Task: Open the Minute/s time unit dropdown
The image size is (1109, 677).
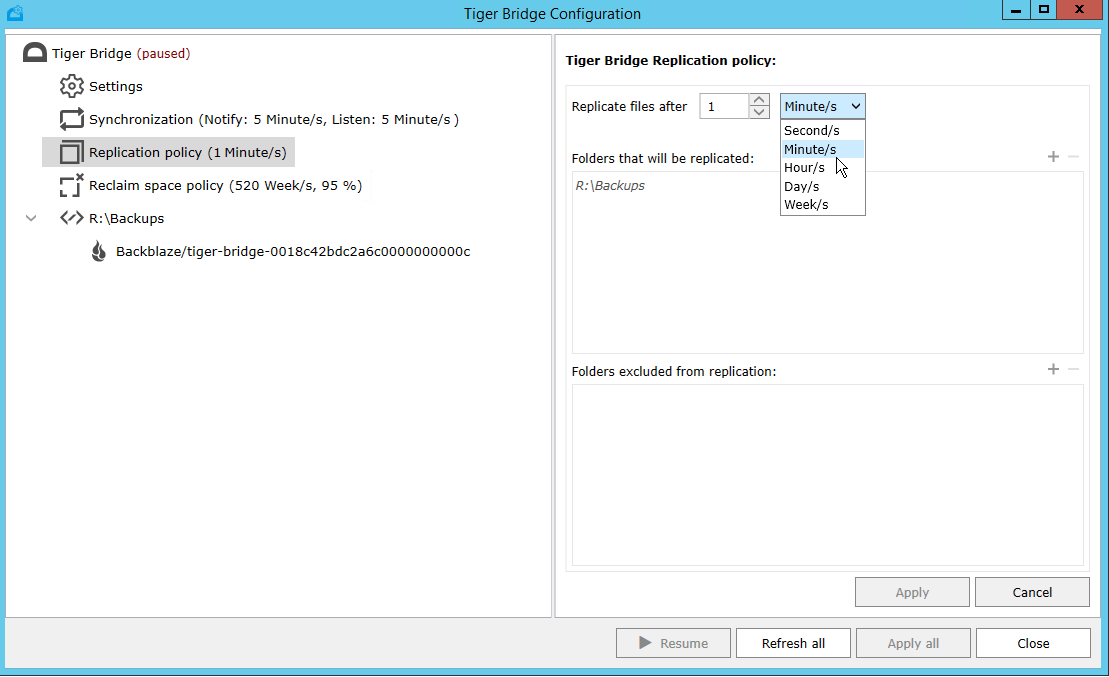Action: (x=823, y=106)
